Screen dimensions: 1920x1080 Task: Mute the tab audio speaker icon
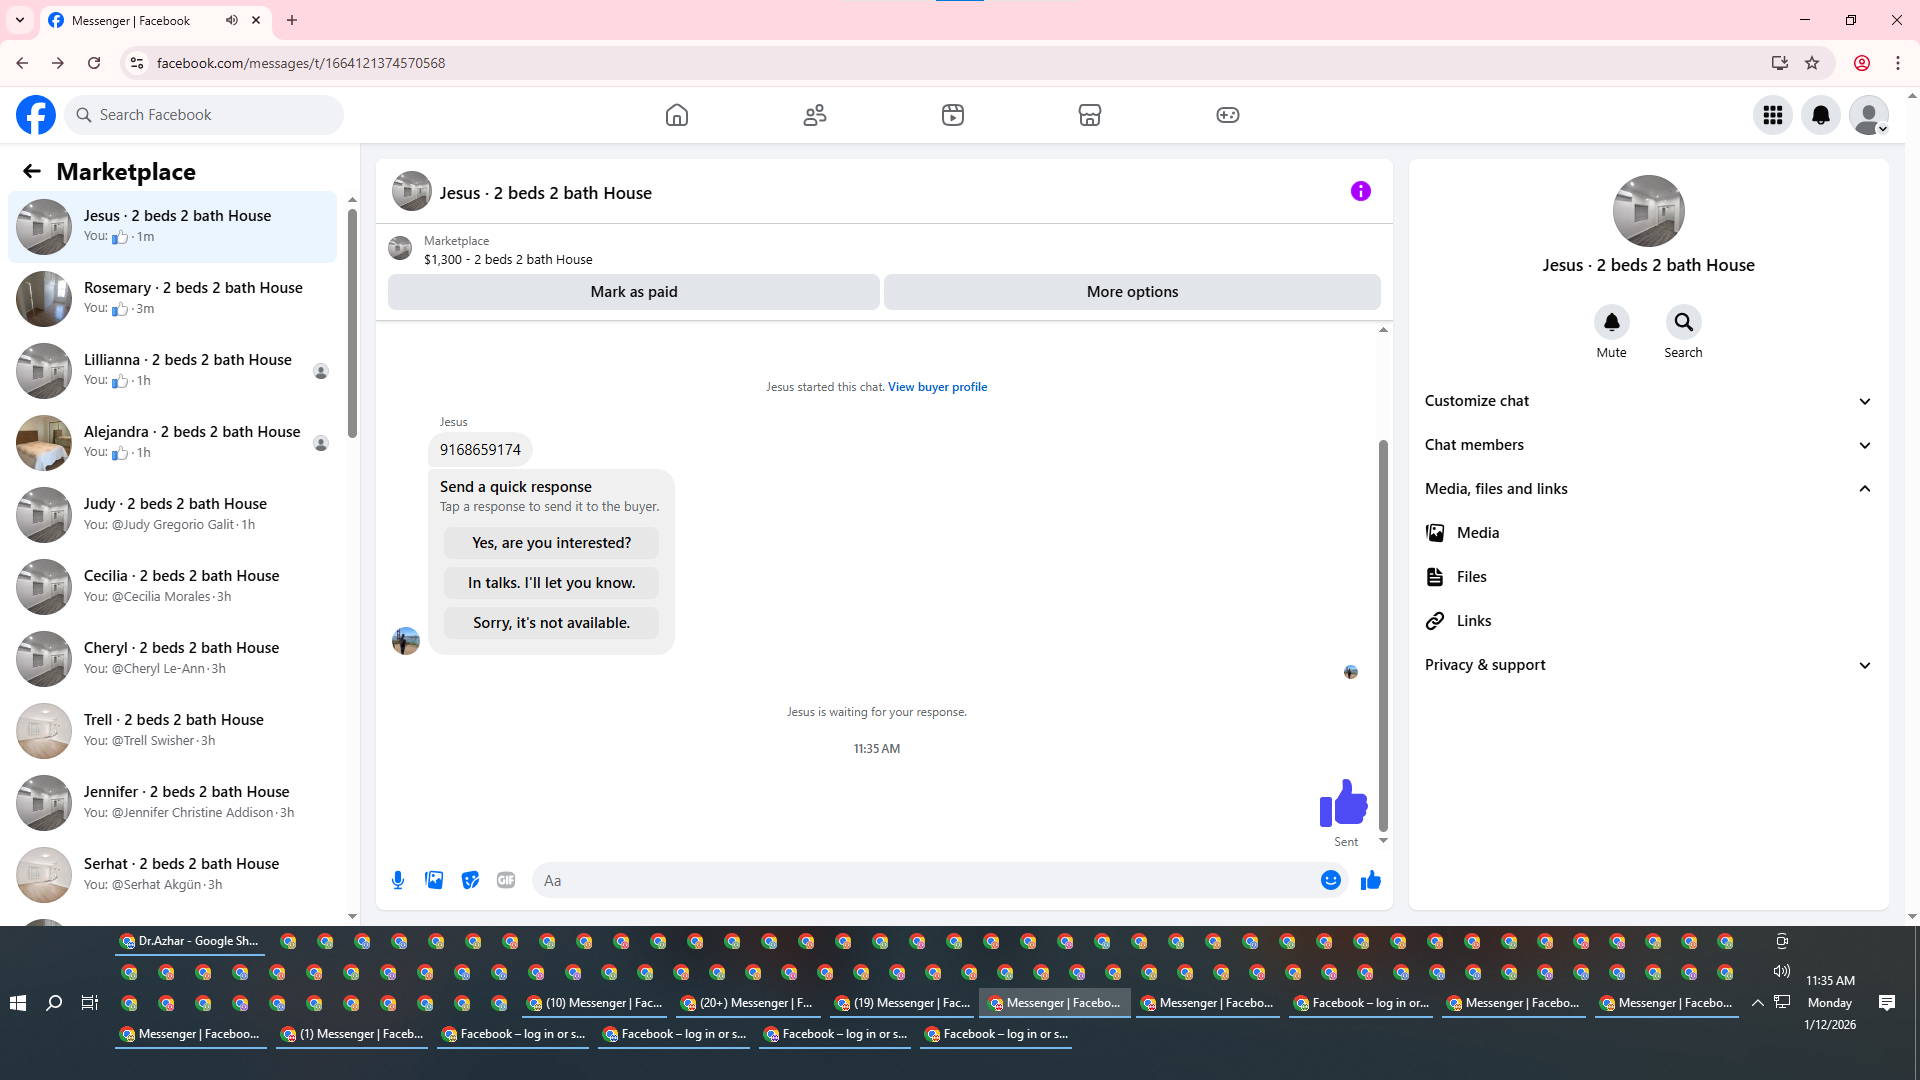point(232,20)
